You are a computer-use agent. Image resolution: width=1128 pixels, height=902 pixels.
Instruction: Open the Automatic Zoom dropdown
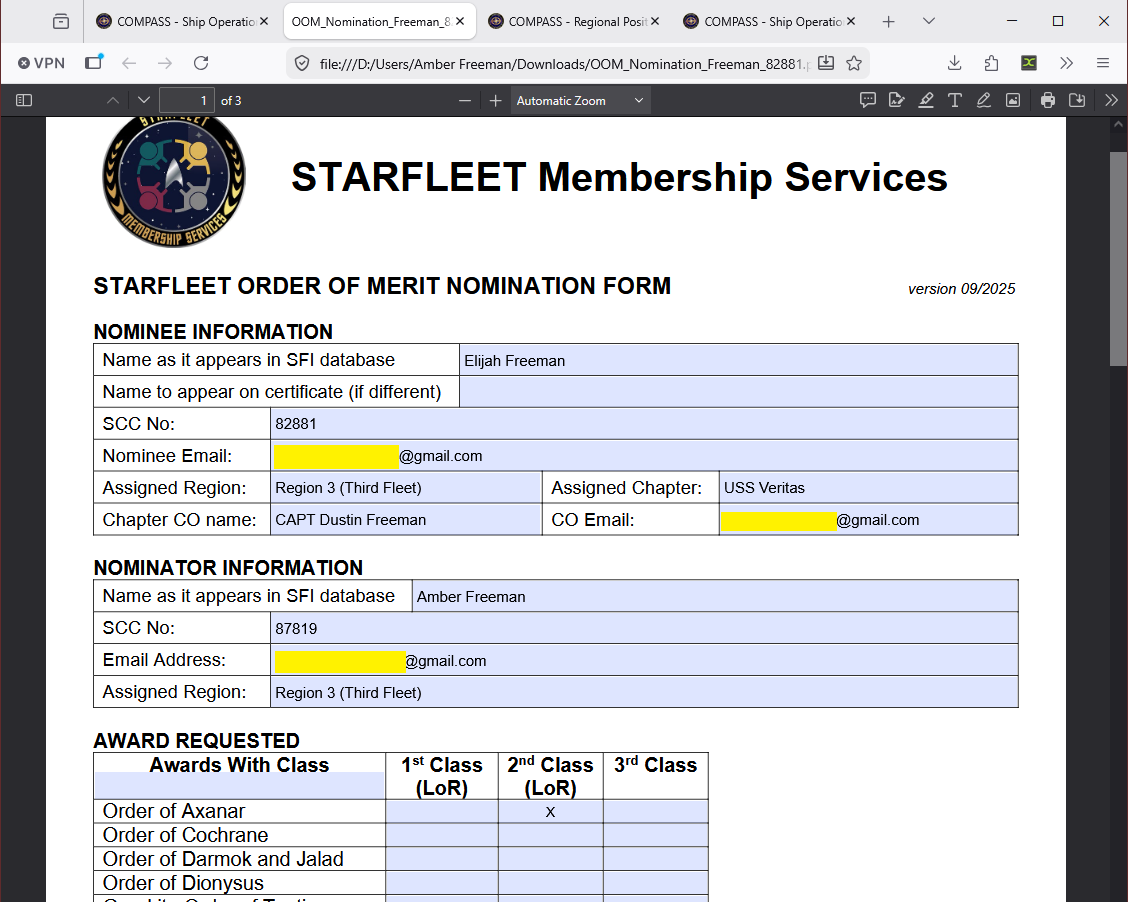[x=580, y=101]
